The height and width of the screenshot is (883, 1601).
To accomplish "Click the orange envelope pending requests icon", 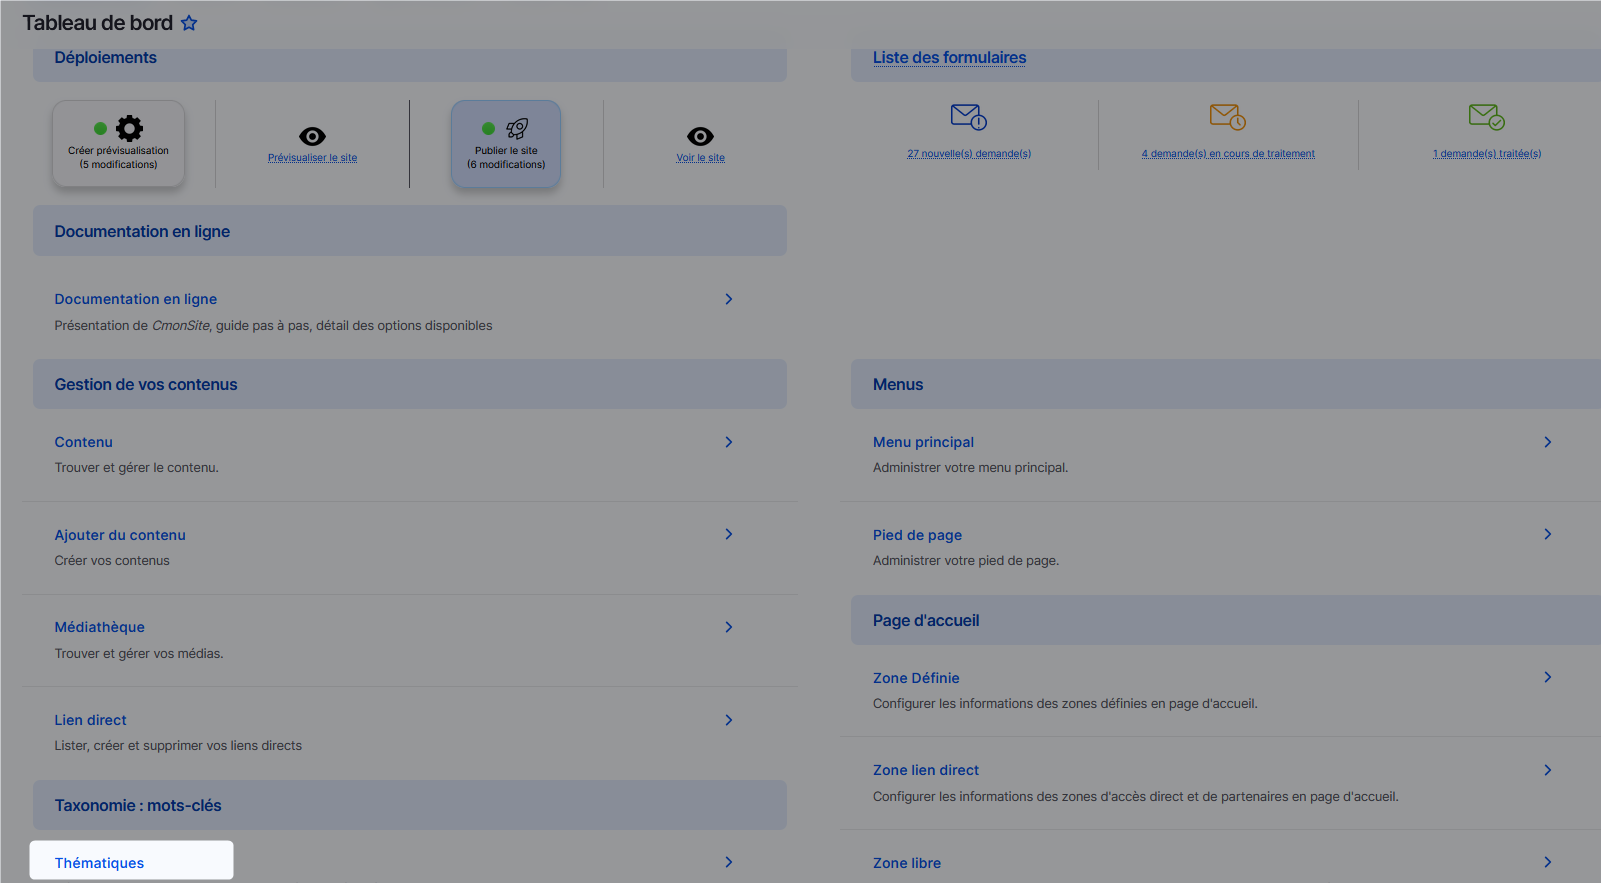I will pos(1227,117).
